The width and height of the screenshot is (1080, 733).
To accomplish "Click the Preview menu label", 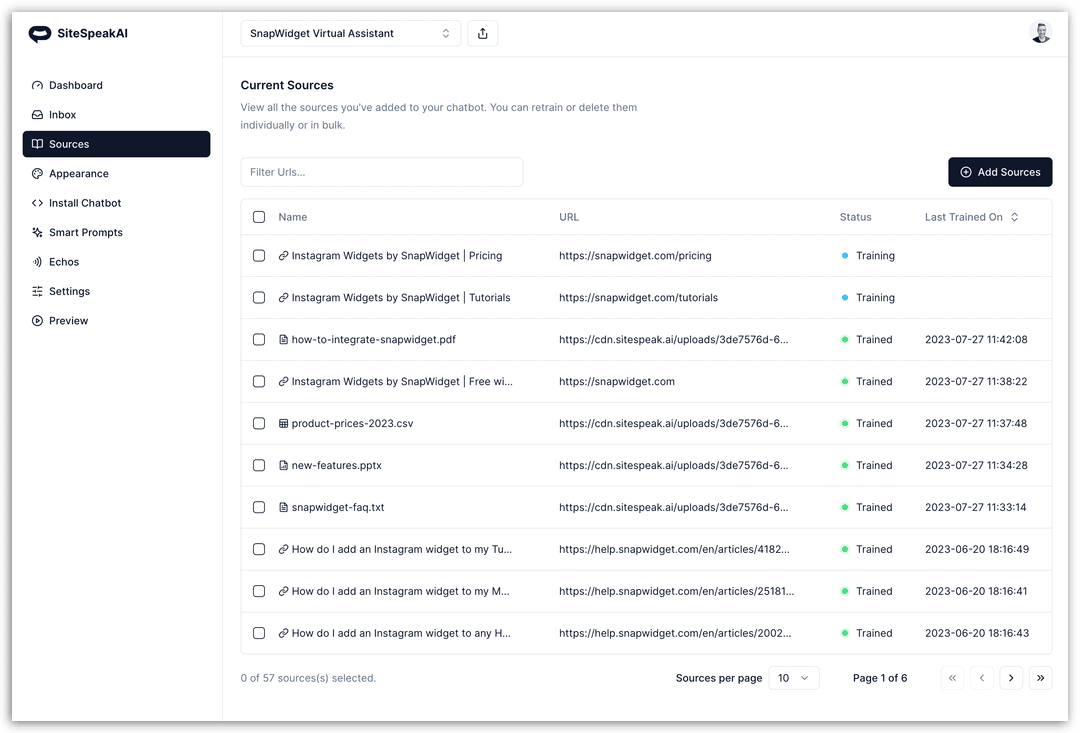I will 68,321.
